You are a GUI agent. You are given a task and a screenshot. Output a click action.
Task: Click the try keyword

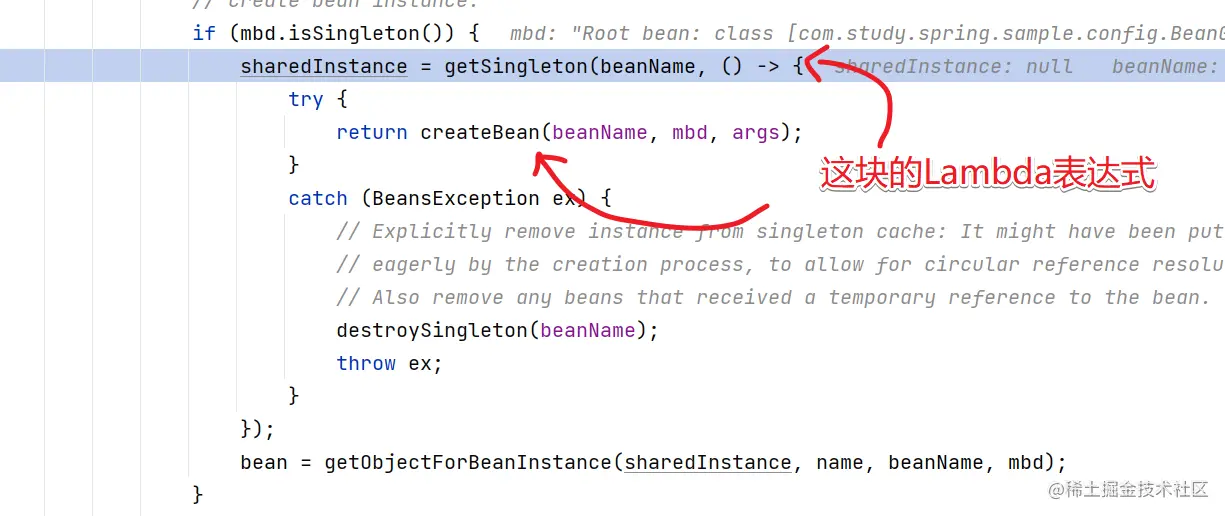306,99
